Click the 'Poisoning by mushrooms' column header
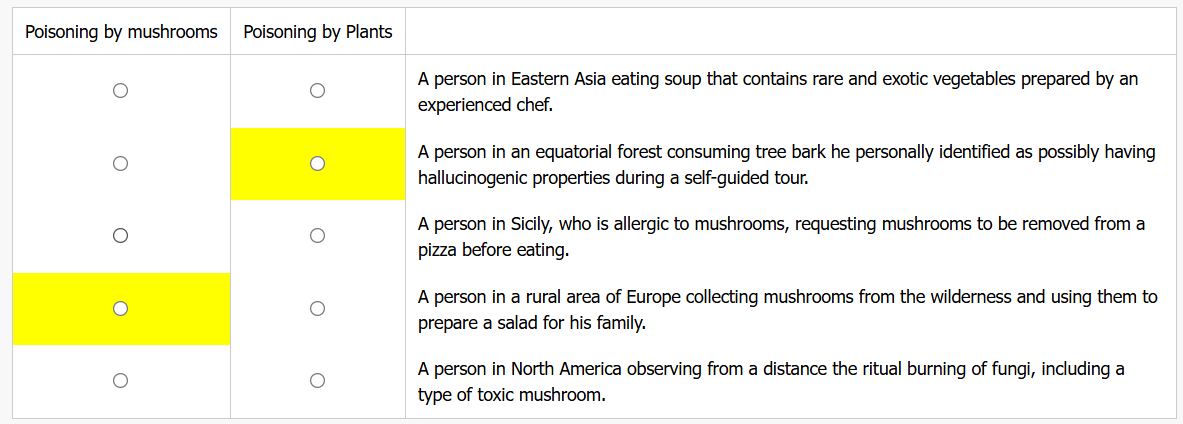This screenshot has height=424, width=1183. [x=121, y=32]
